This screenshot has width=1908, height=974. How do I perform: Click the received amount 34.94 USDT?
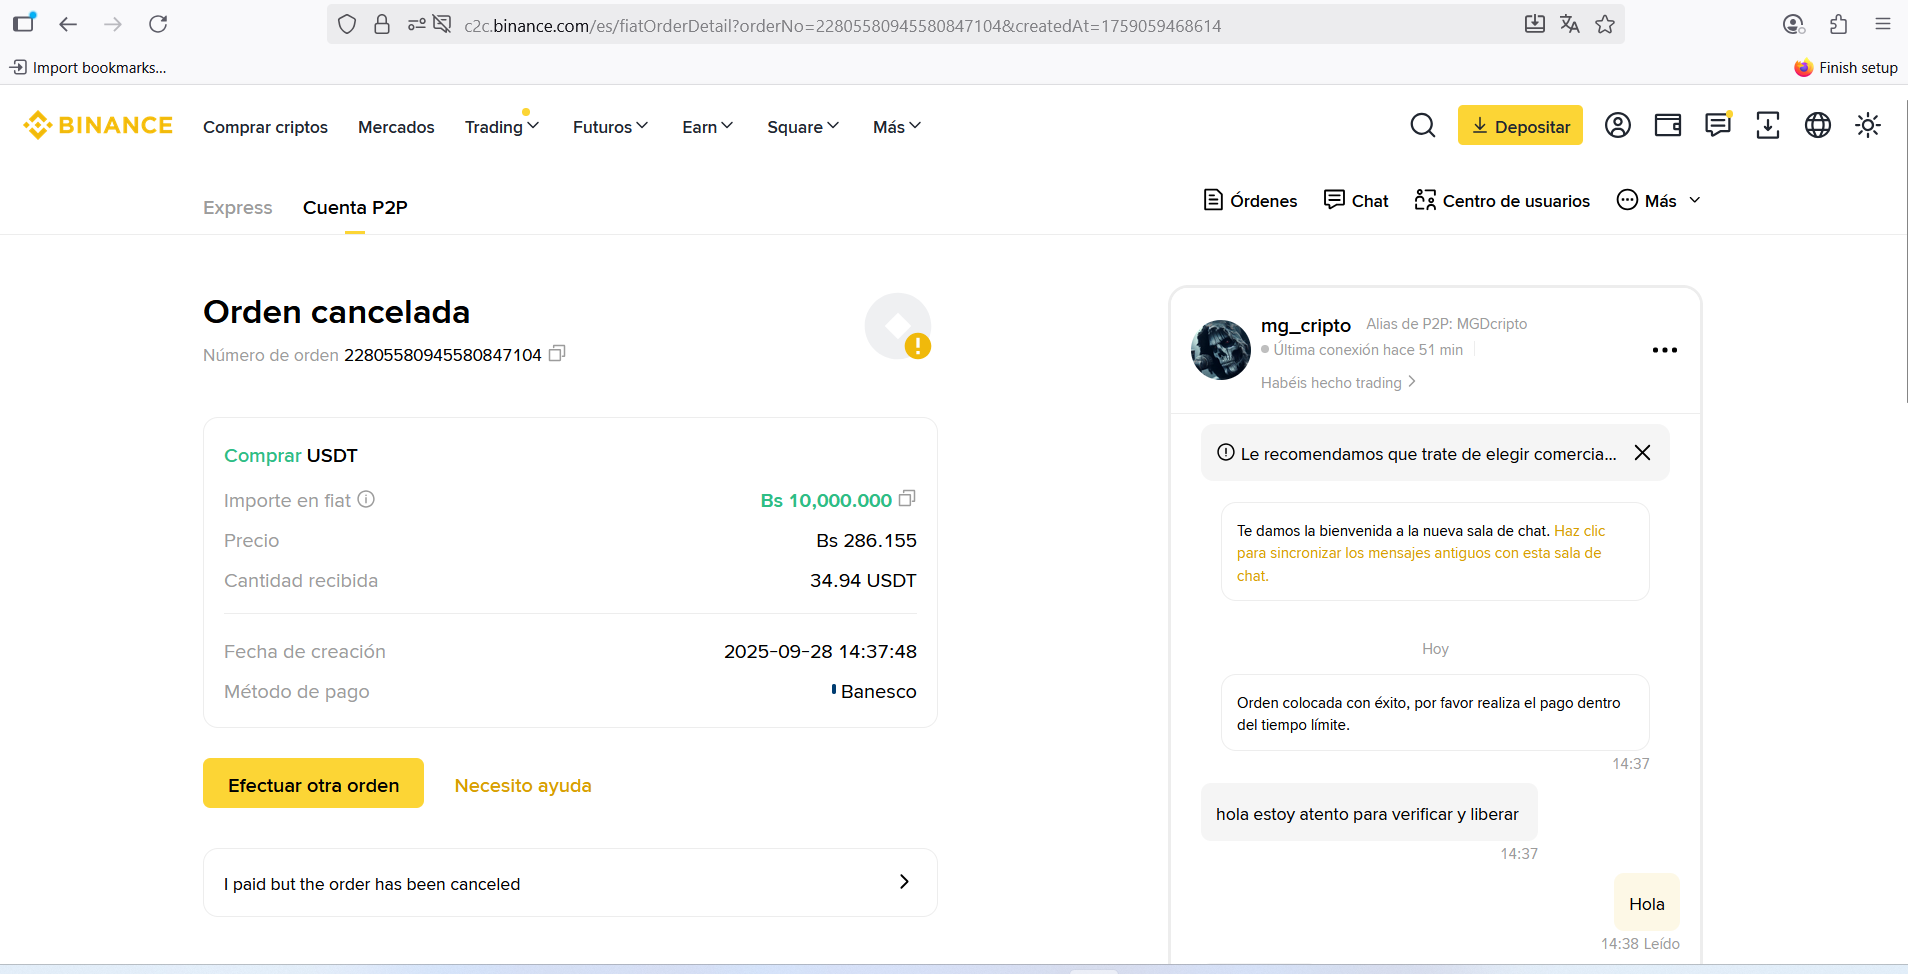tap(863, 581)
